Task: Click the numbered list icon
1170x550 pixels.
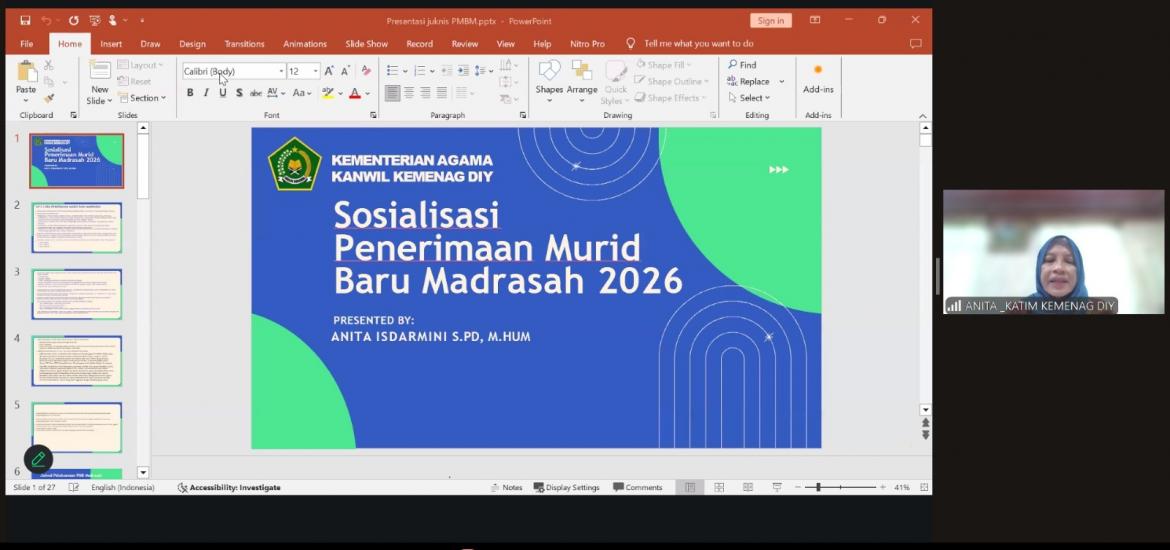Action: pyautogui.click(x=420, y=71)
